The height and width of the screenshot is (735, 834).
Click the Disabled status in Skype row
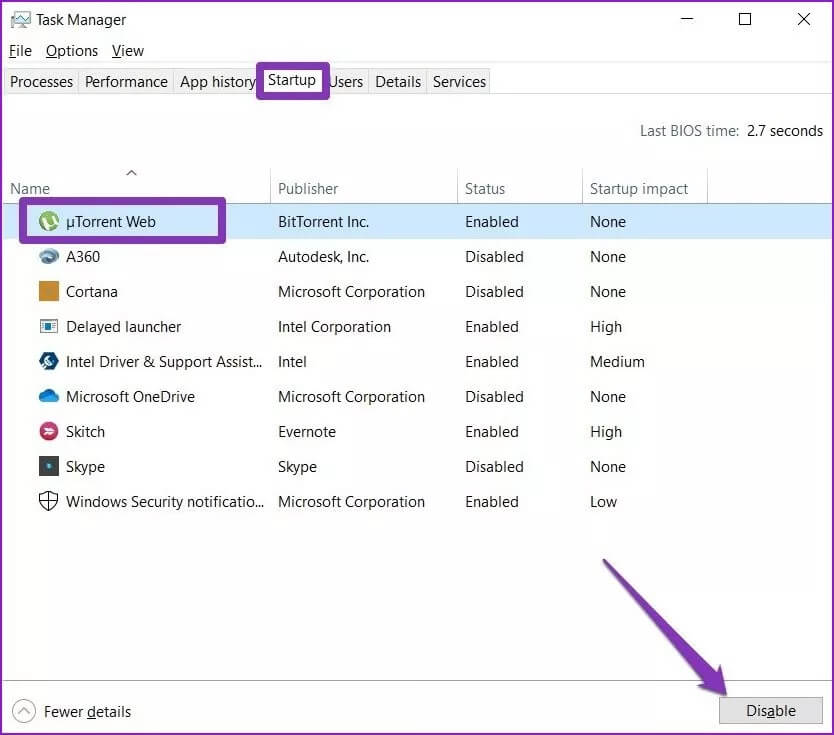(494, 467)
